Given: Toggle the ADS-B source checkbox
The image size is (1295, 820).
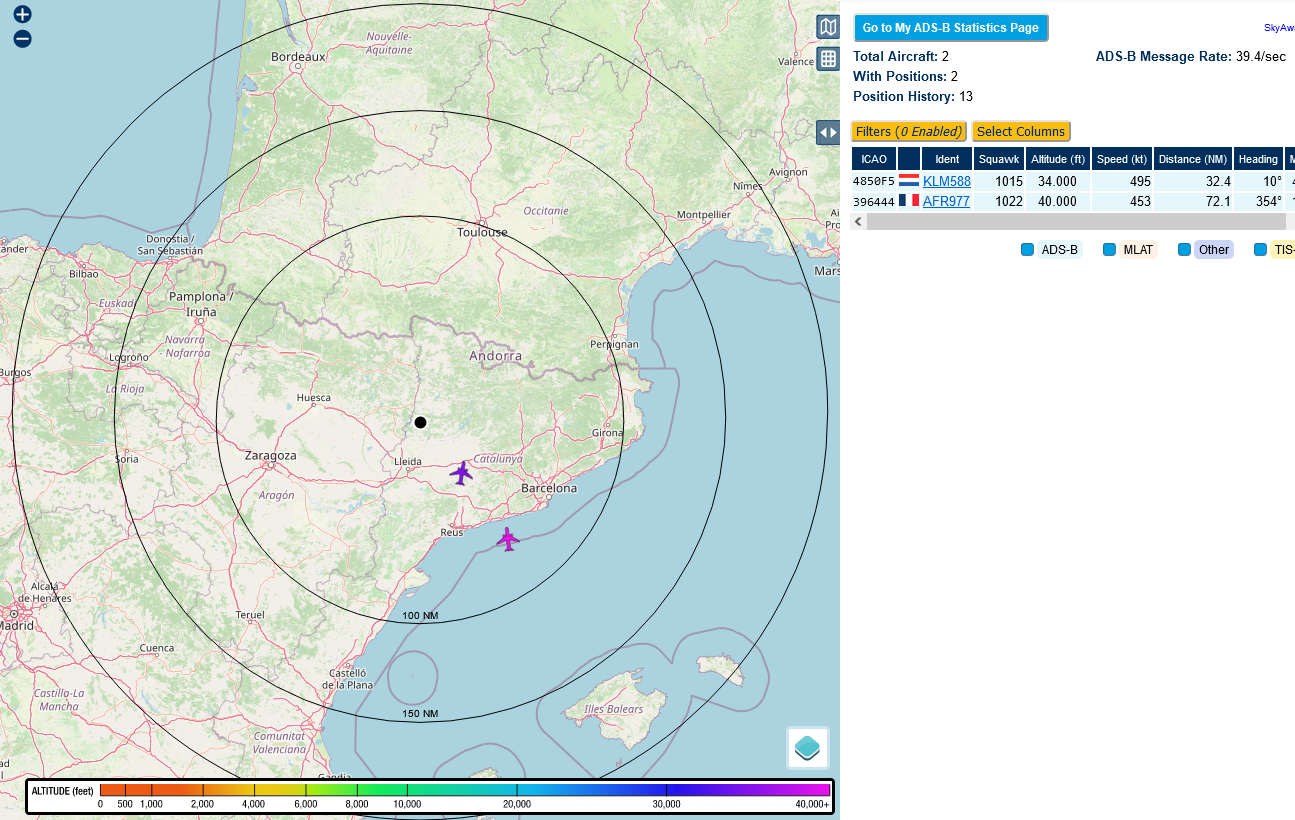Looking at the screenshot, I should [x=1027, y=250].
